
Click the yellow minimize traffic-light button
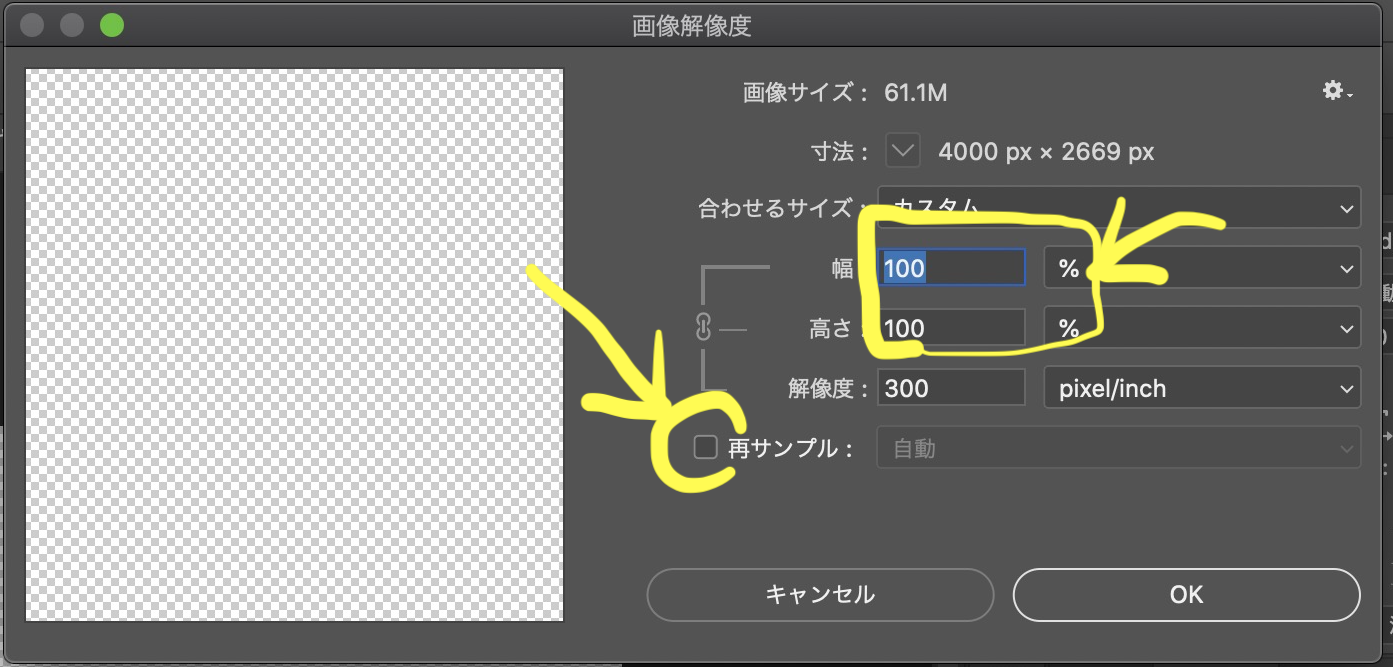71,25
